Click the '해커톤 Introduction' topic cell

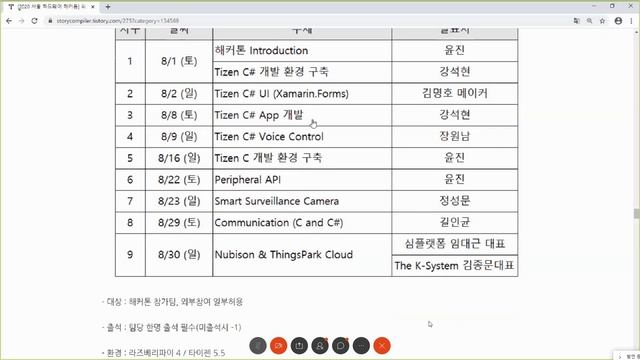(x=302, y=51)
